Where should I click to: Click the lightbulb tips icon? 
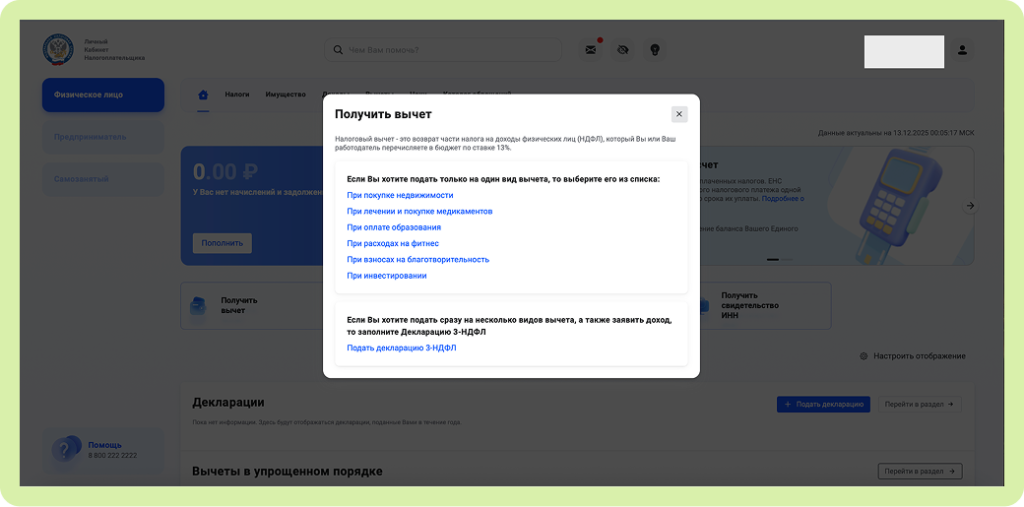click(x=655, y=50)
